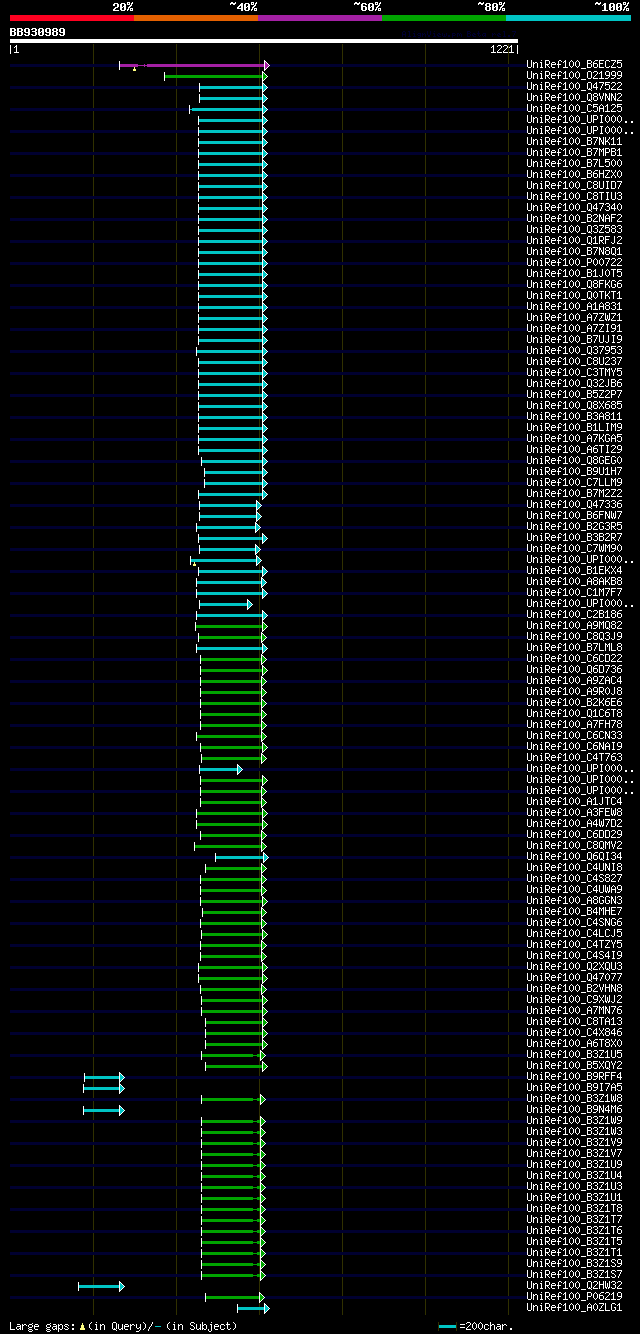Open the UniRef100_B2NAF2 hit
Screen dimensions: 640x1334
pyautogui.click(x=576, y=218)
